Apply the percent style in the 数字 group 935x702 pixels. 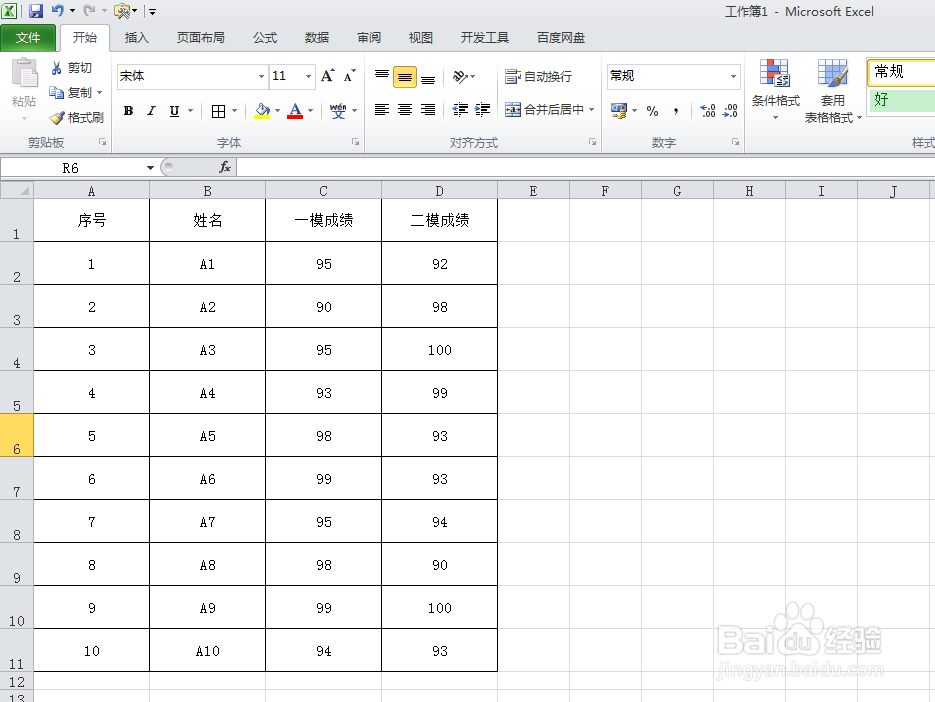tap(651, 110)
